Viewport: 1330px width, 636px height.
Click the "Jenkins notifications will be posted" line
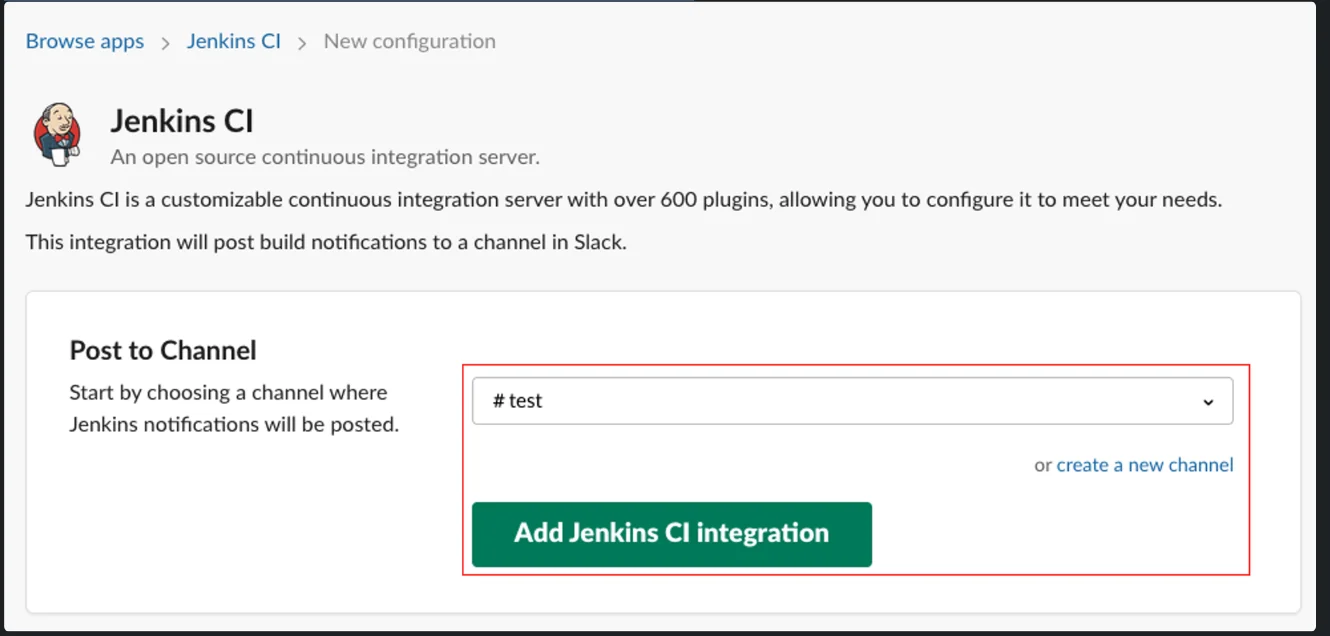coord(234,424)
